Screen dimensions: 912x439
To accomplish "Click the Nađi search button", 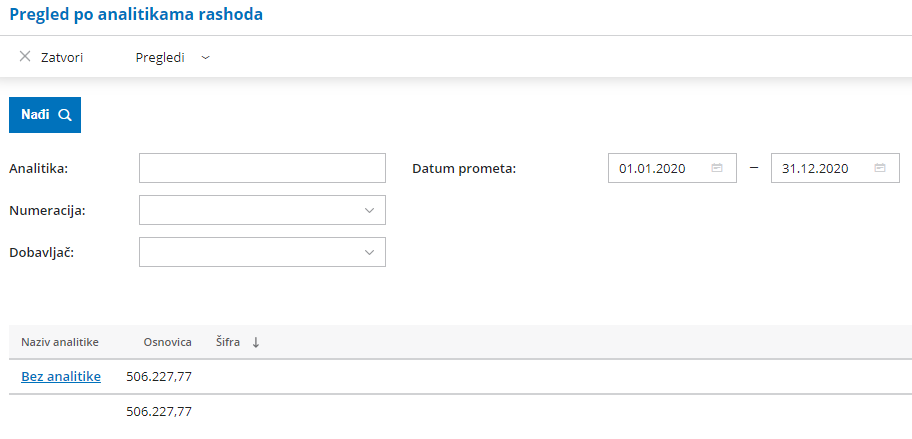I will pyautogui.click(x=45, y=115).
